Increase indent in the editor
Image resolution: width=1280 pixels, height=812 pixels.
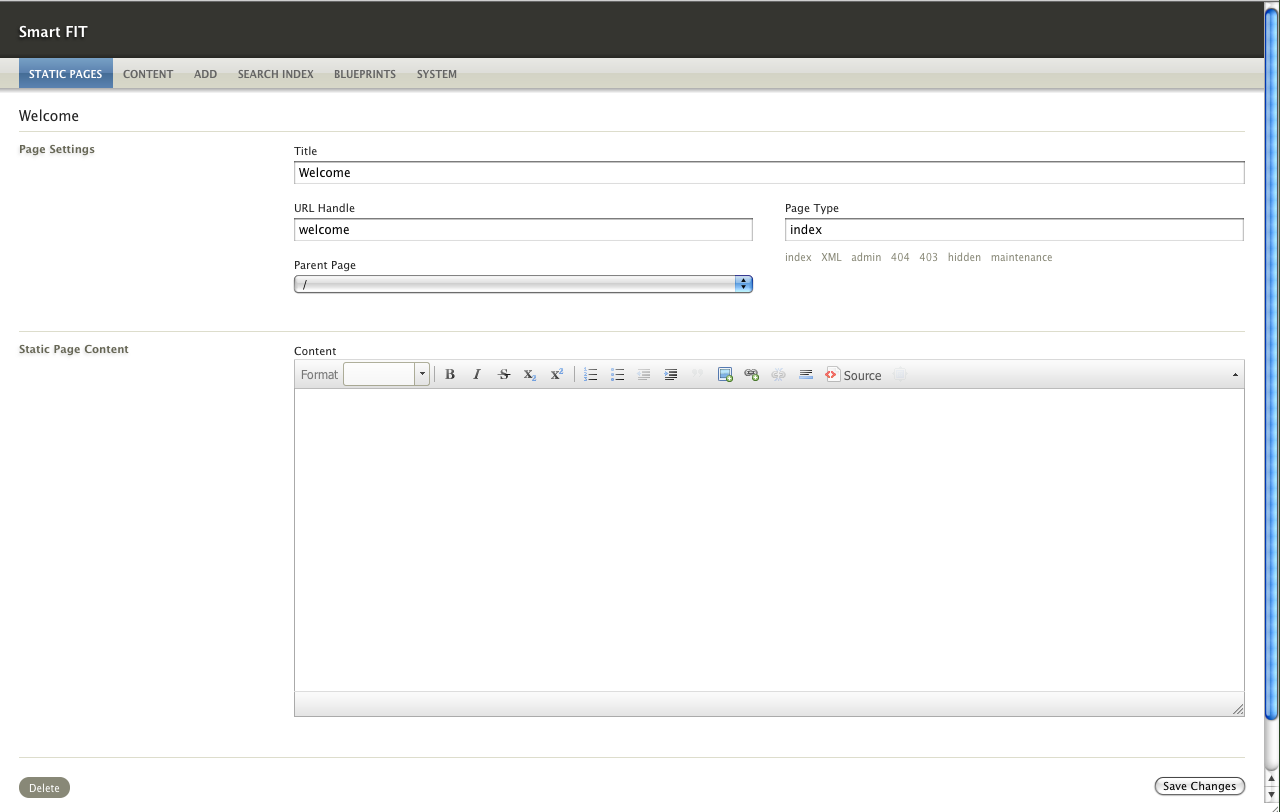coord(671,375)
